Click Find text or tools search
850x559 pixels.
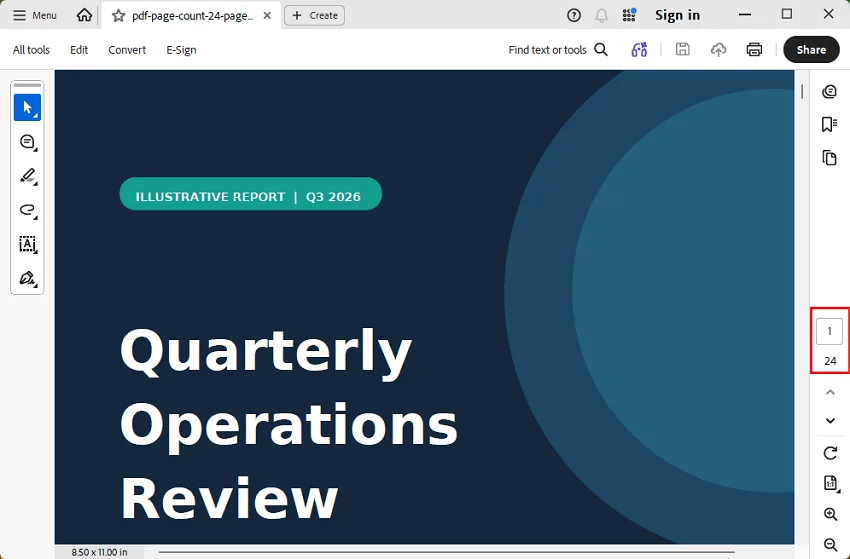coord(548,50)
